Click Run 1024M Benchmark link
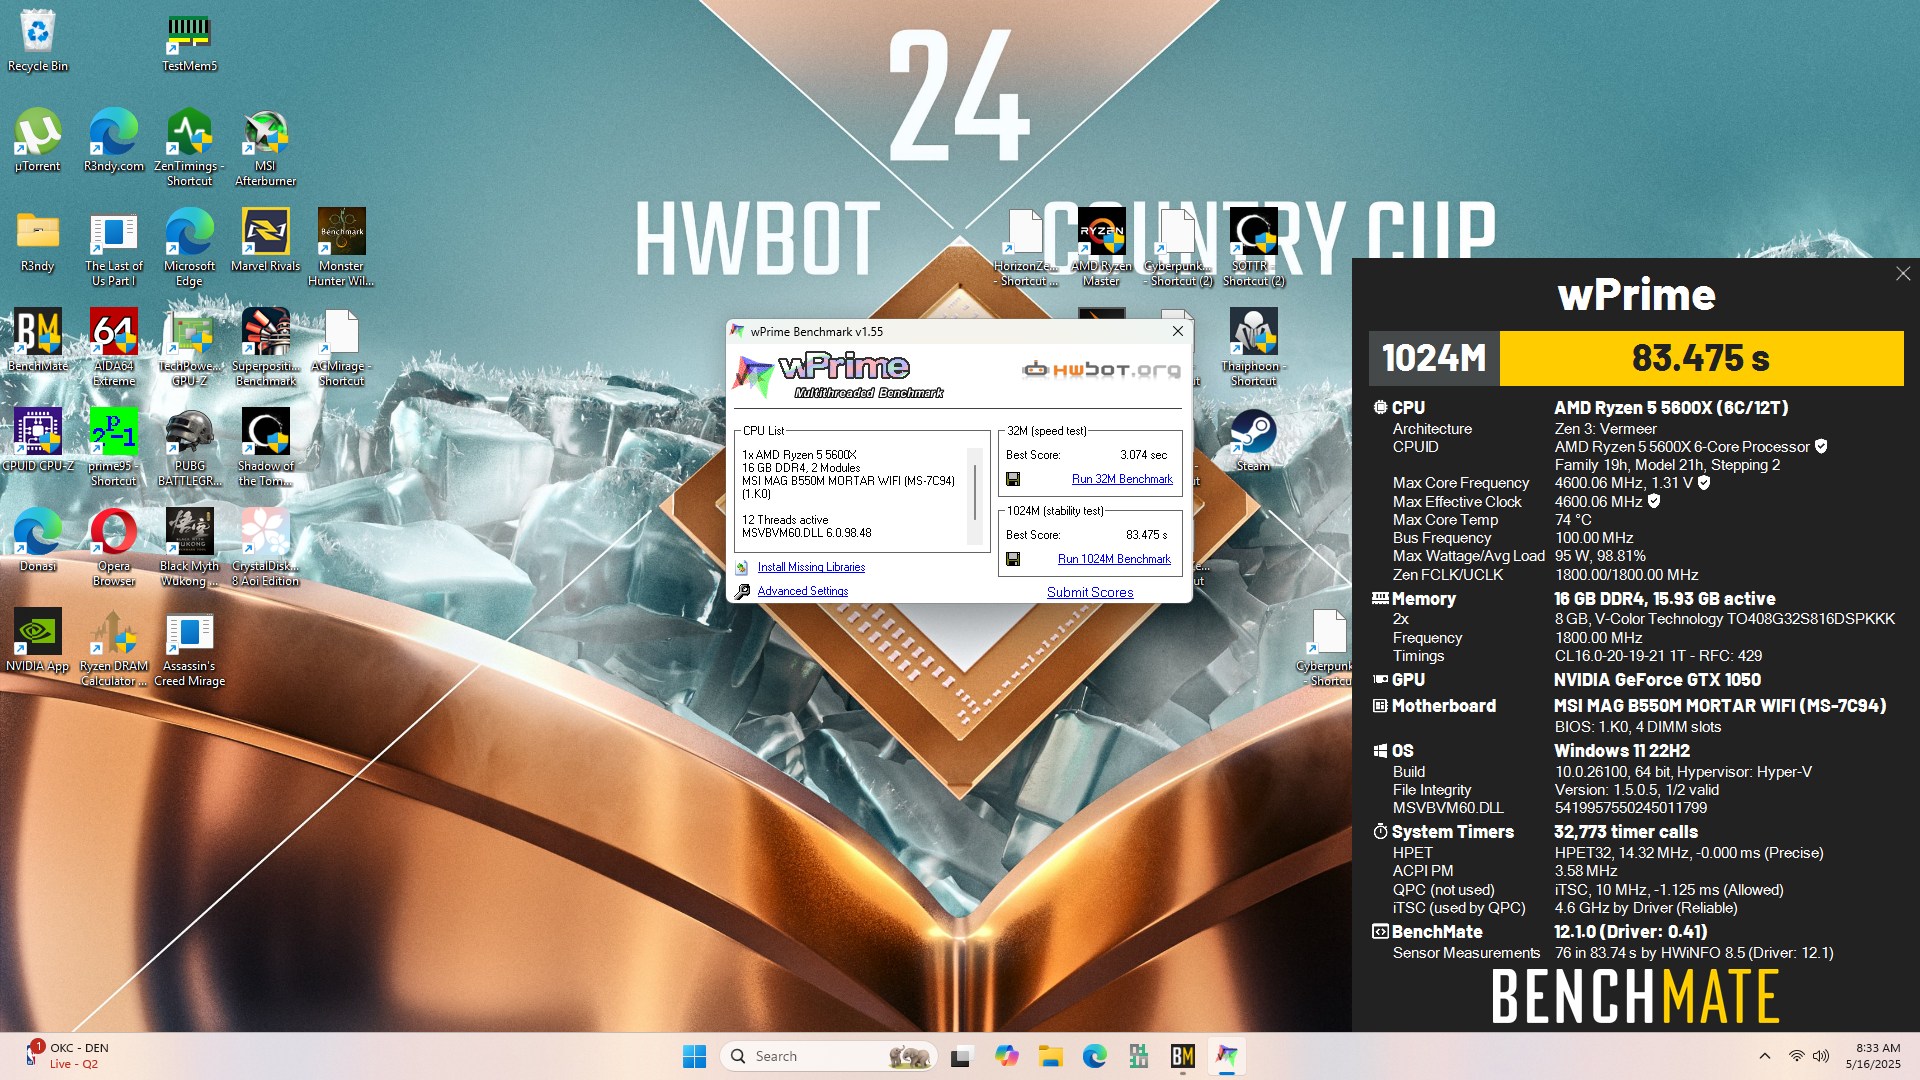 click(x=1114, y=559)
